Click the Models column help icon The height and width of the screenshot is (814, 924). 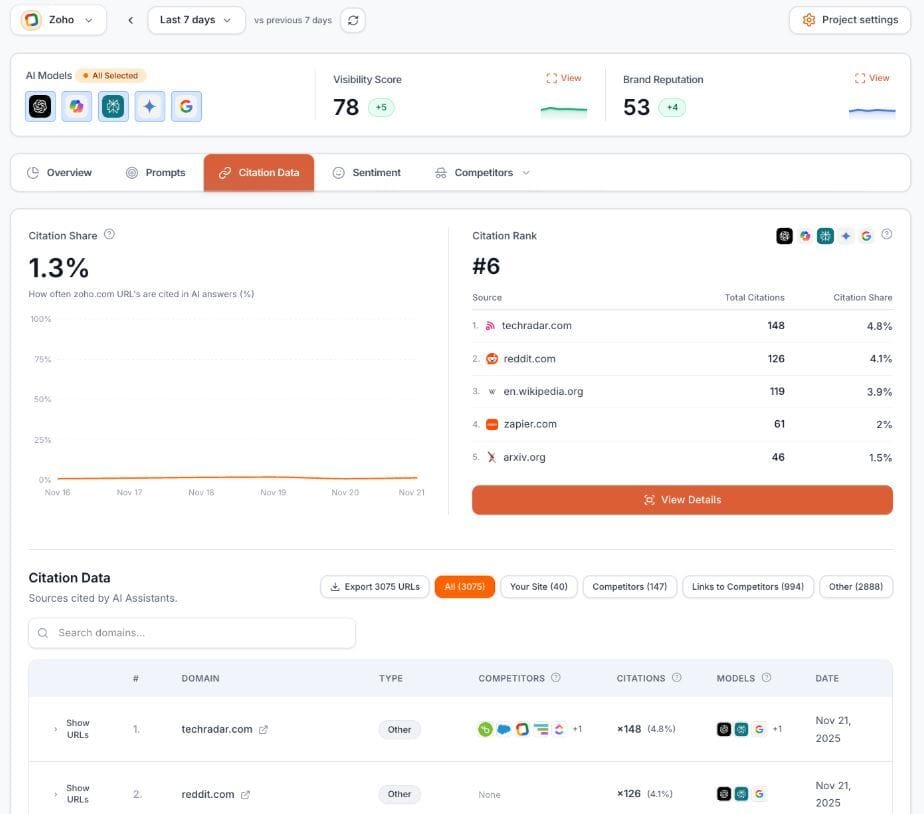pos(766,678)
